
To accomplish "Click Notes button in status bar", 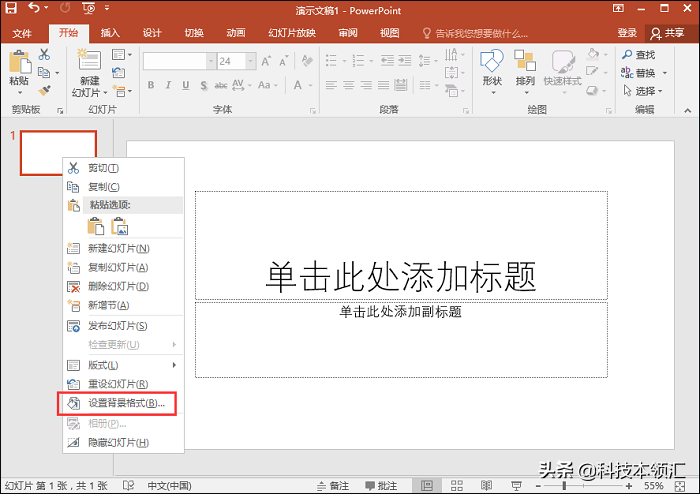I will [x=333, y=486].
